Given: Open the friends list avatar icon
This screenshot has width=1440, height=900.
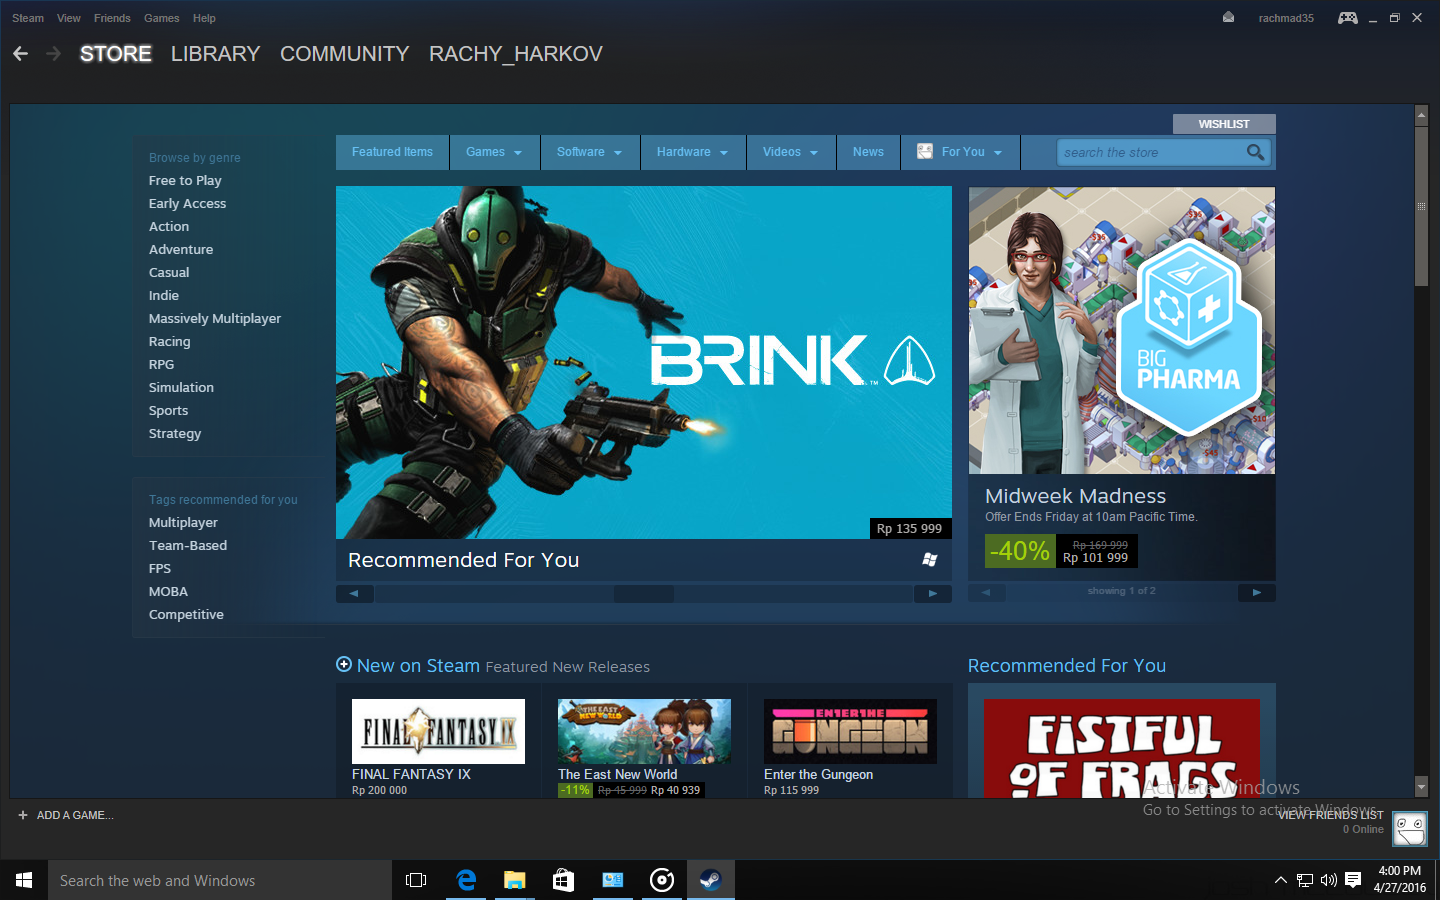Looking at the screenshot, I should tap(1410, 829).
